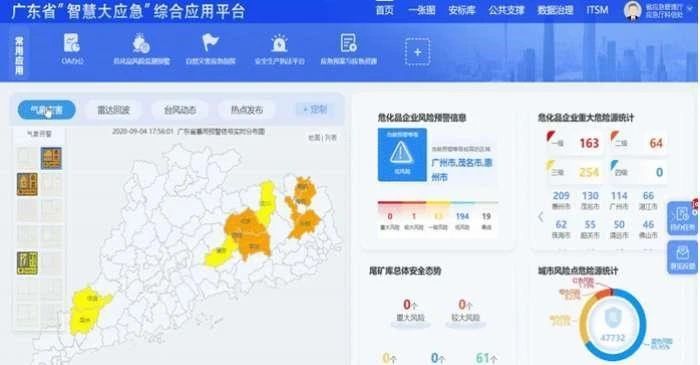
Task: Click the level-three count 254
Action: 589,172
